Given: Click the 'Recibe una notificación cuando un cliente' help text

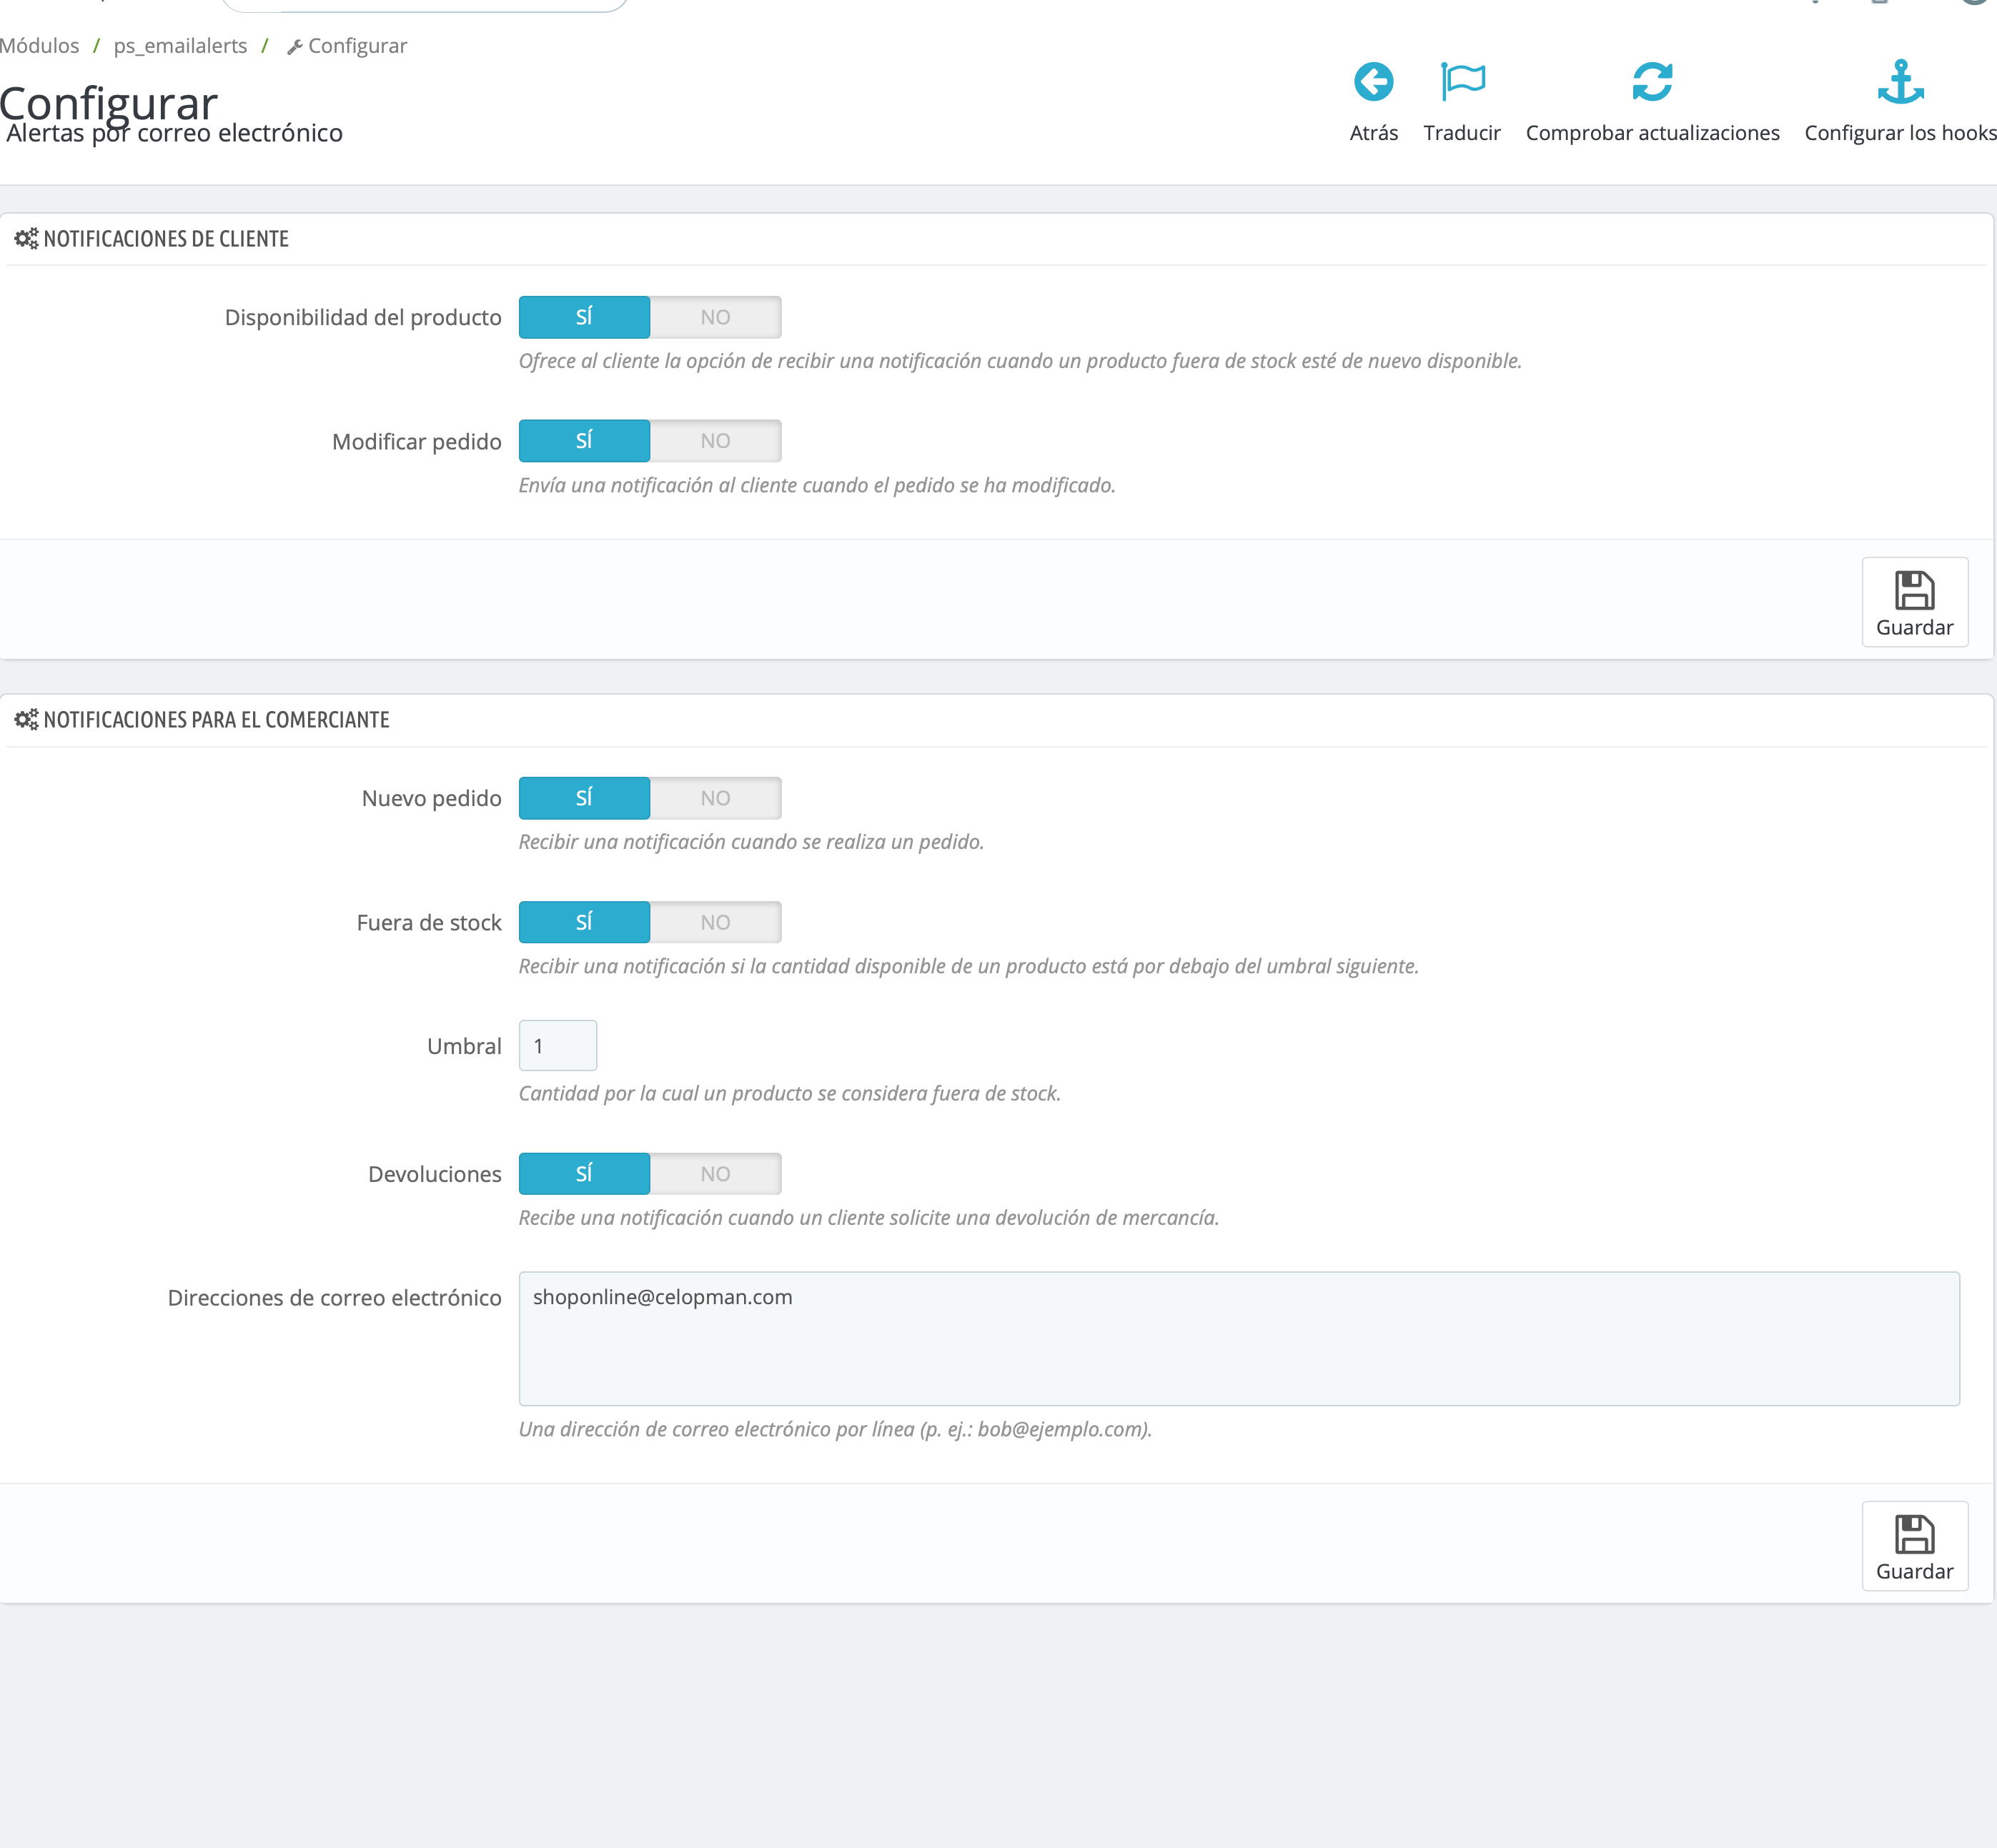Looking at the screenshot, I should [868, 1218].
